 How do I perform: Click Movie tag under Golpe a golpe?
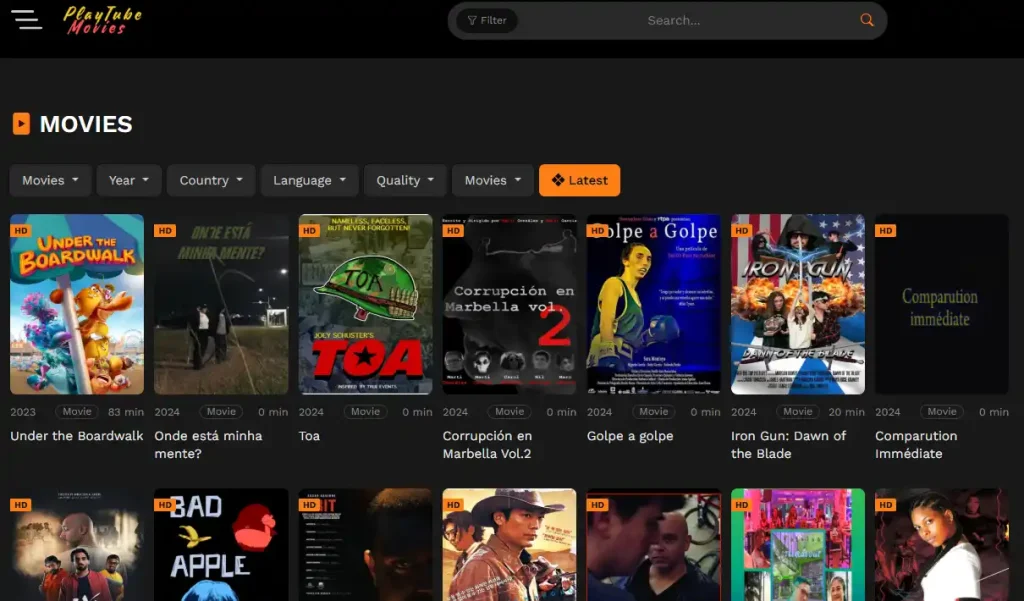(654, 412)
